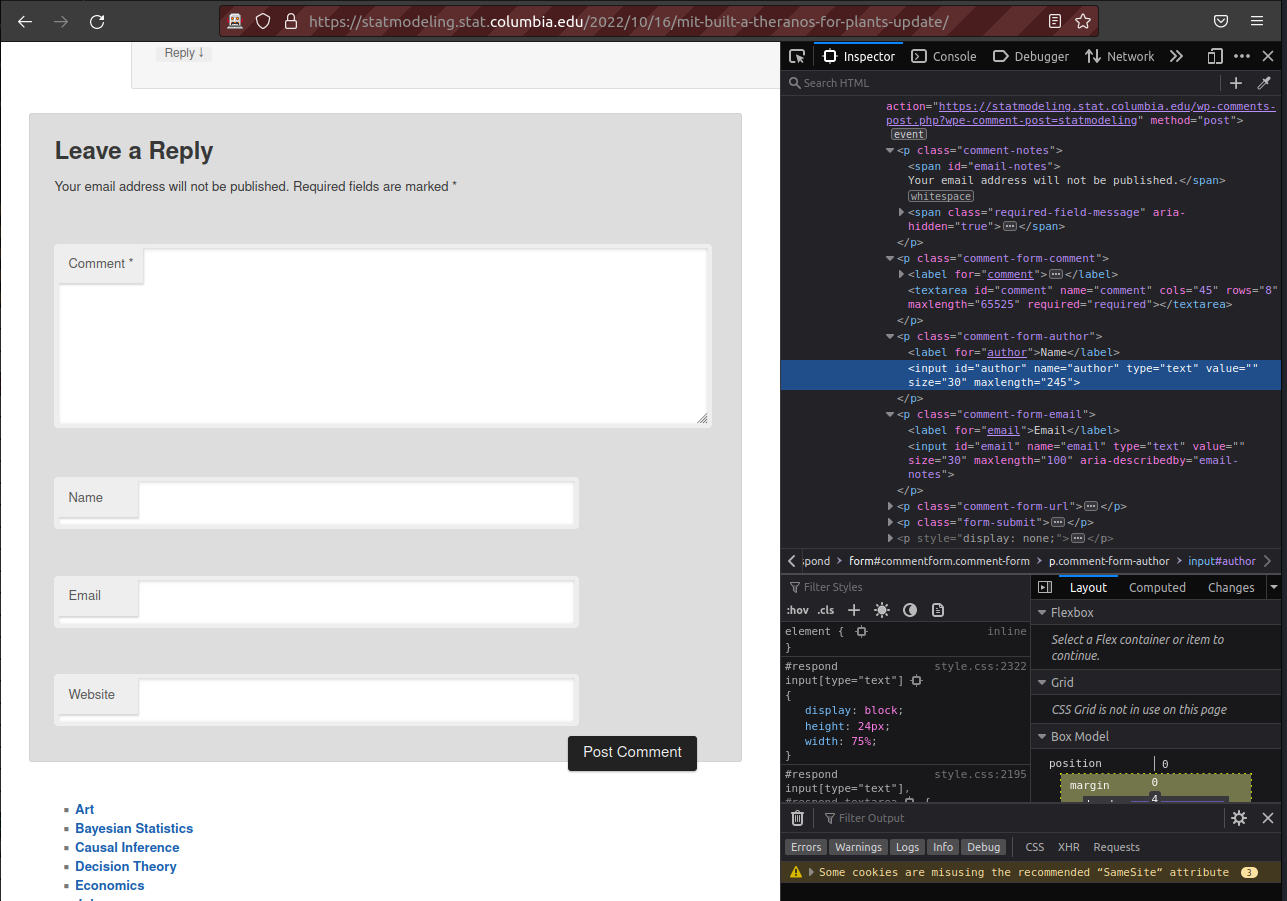Open the Bayesian Statistics category link
Screen dimensions: 1287x901
coord(134,829)
